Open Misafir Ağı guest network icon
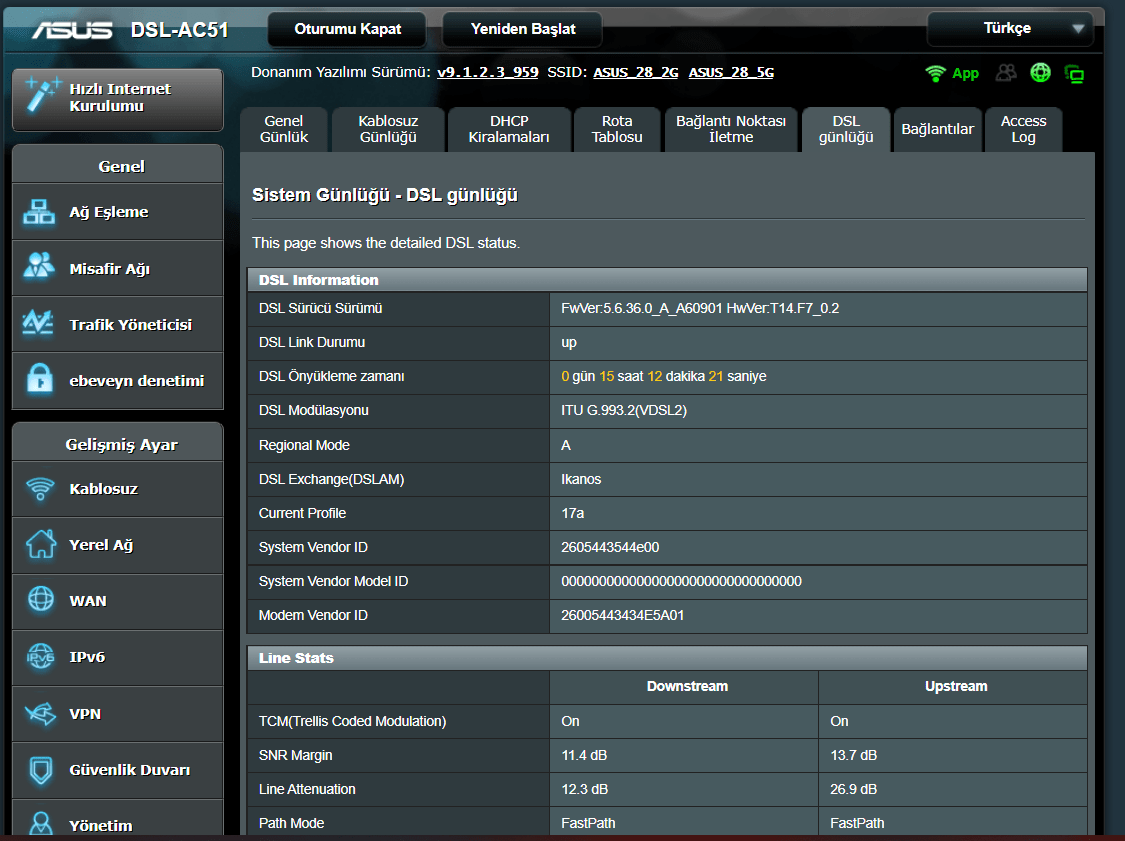Image resolution: width=1125 pixels, height=841 pixels. 40,268
